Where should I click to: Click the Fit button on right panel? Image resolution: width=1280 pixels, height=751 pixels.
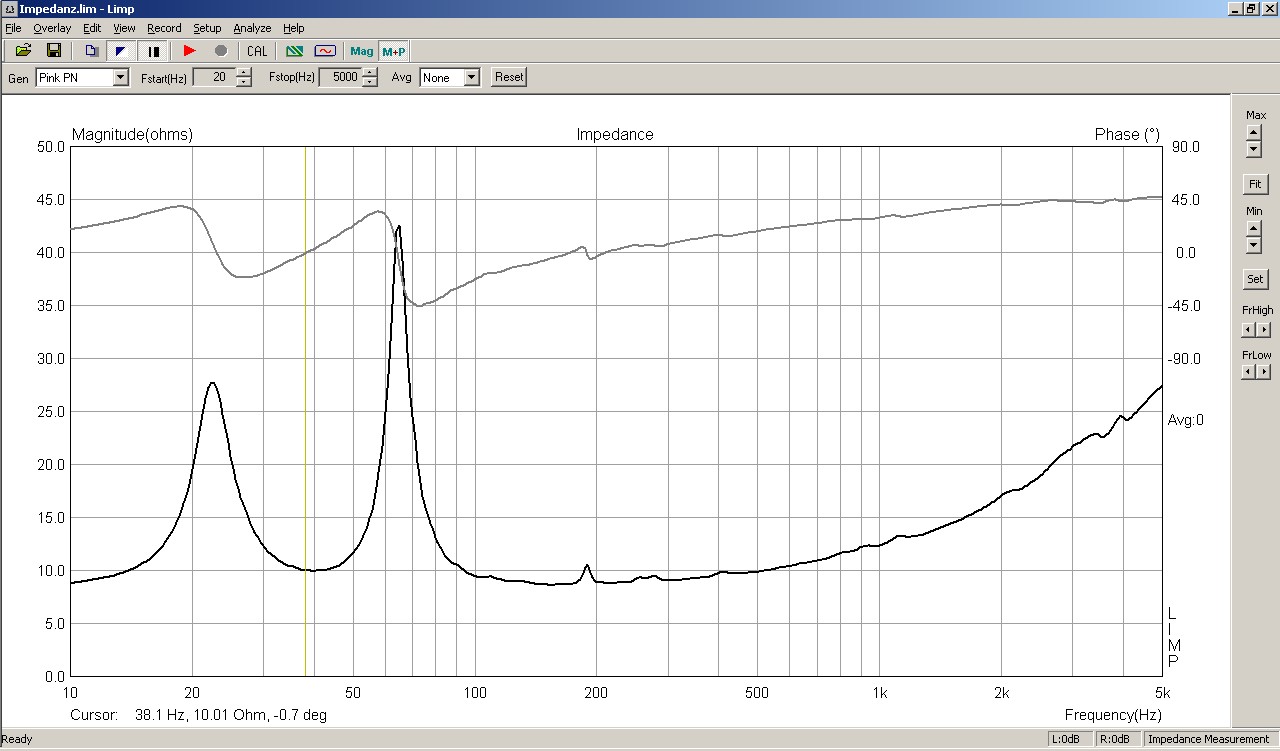point(1254,184)
